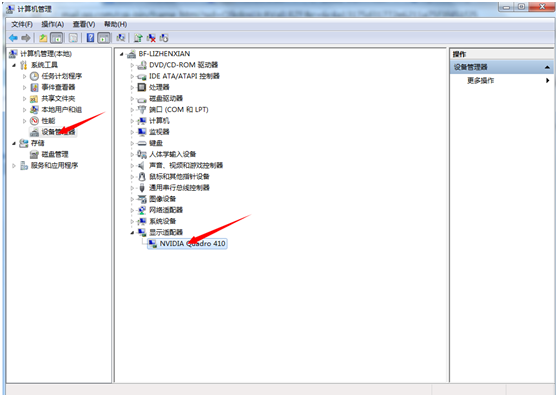Select the BF-LIZHENXIAN computer root node

(164, 54)
